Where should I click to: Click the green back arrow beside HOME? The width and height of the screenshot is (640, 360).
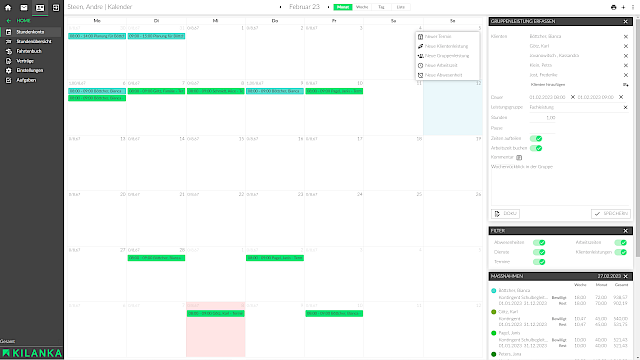(9, 20)
